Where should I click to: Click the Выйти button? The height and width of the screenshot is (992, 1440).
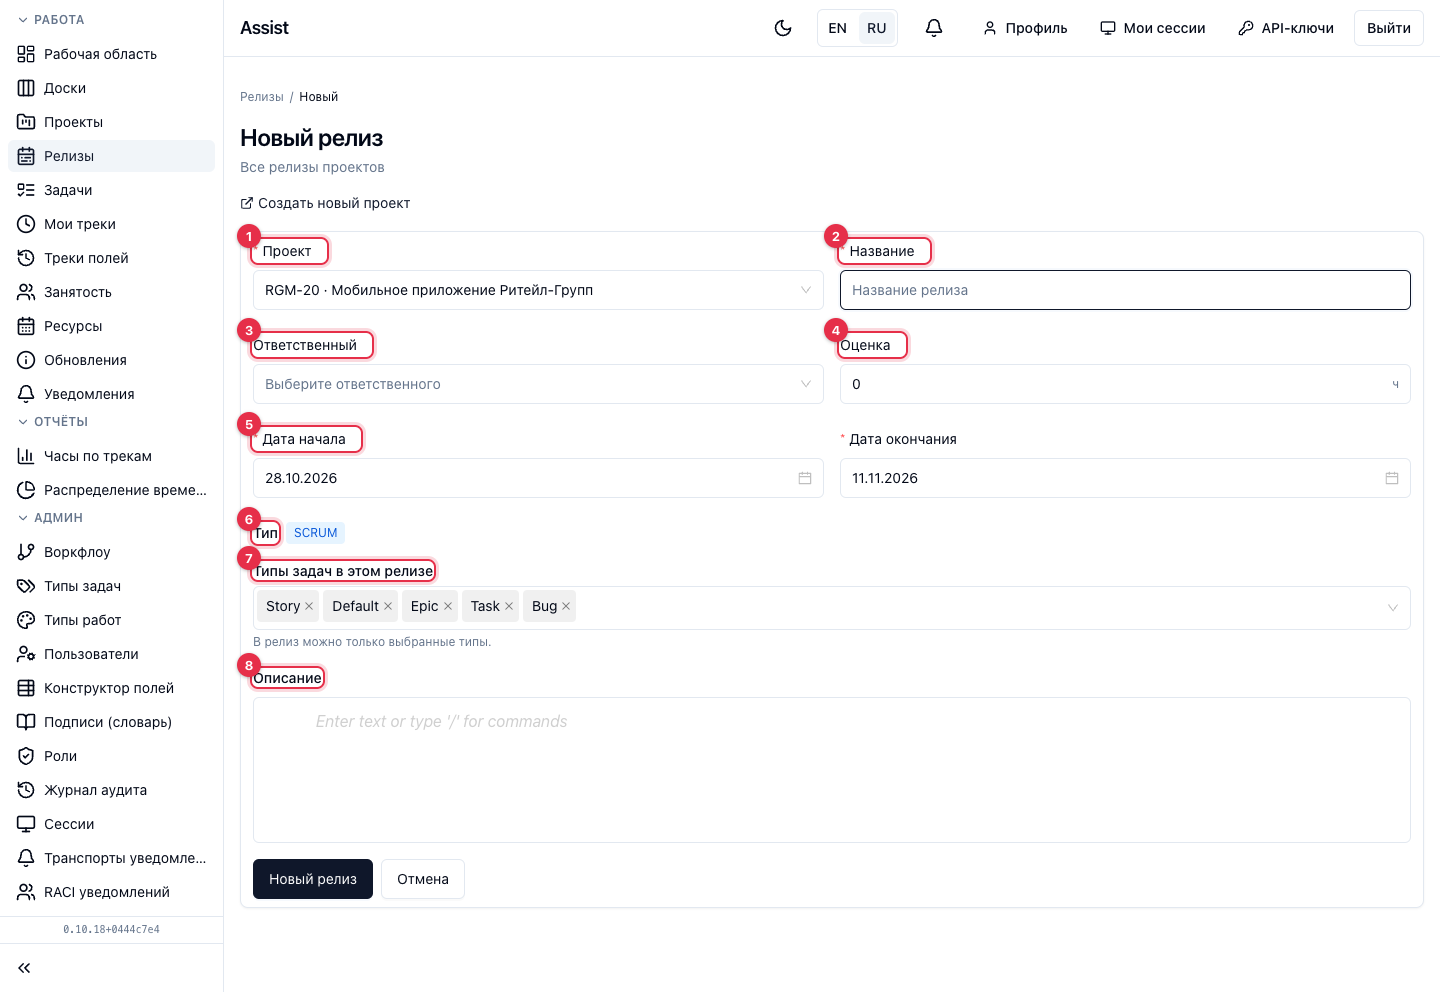[1389, 28]
